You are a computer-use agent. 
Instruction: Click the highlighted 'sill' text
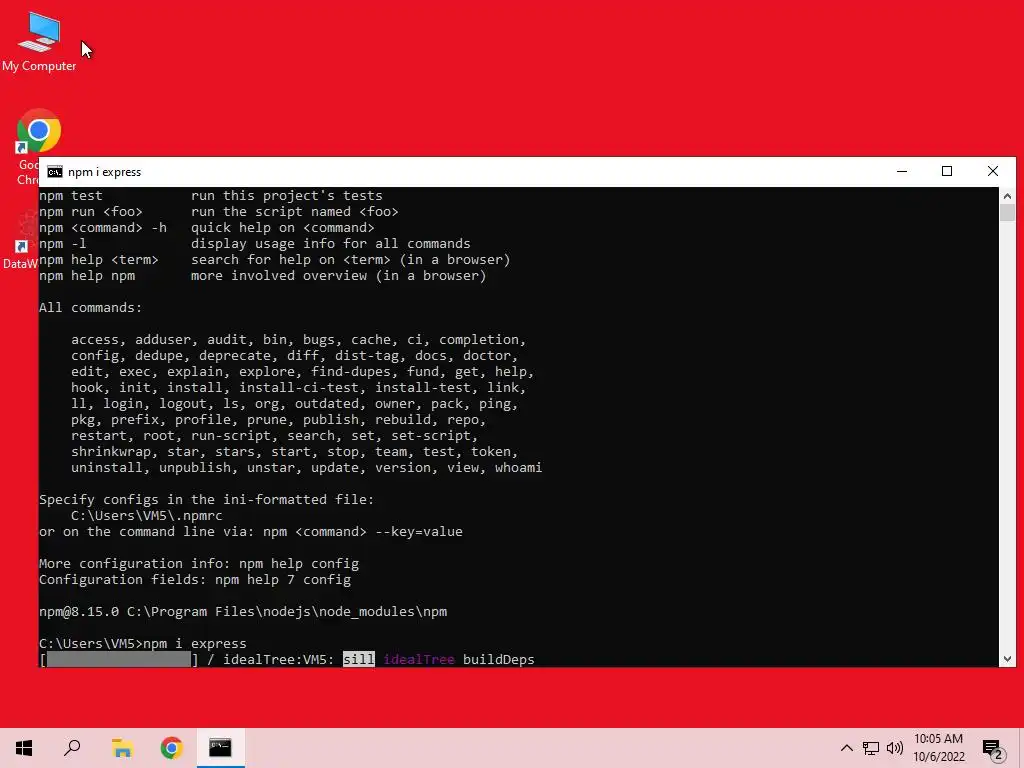tap(359, 660)
